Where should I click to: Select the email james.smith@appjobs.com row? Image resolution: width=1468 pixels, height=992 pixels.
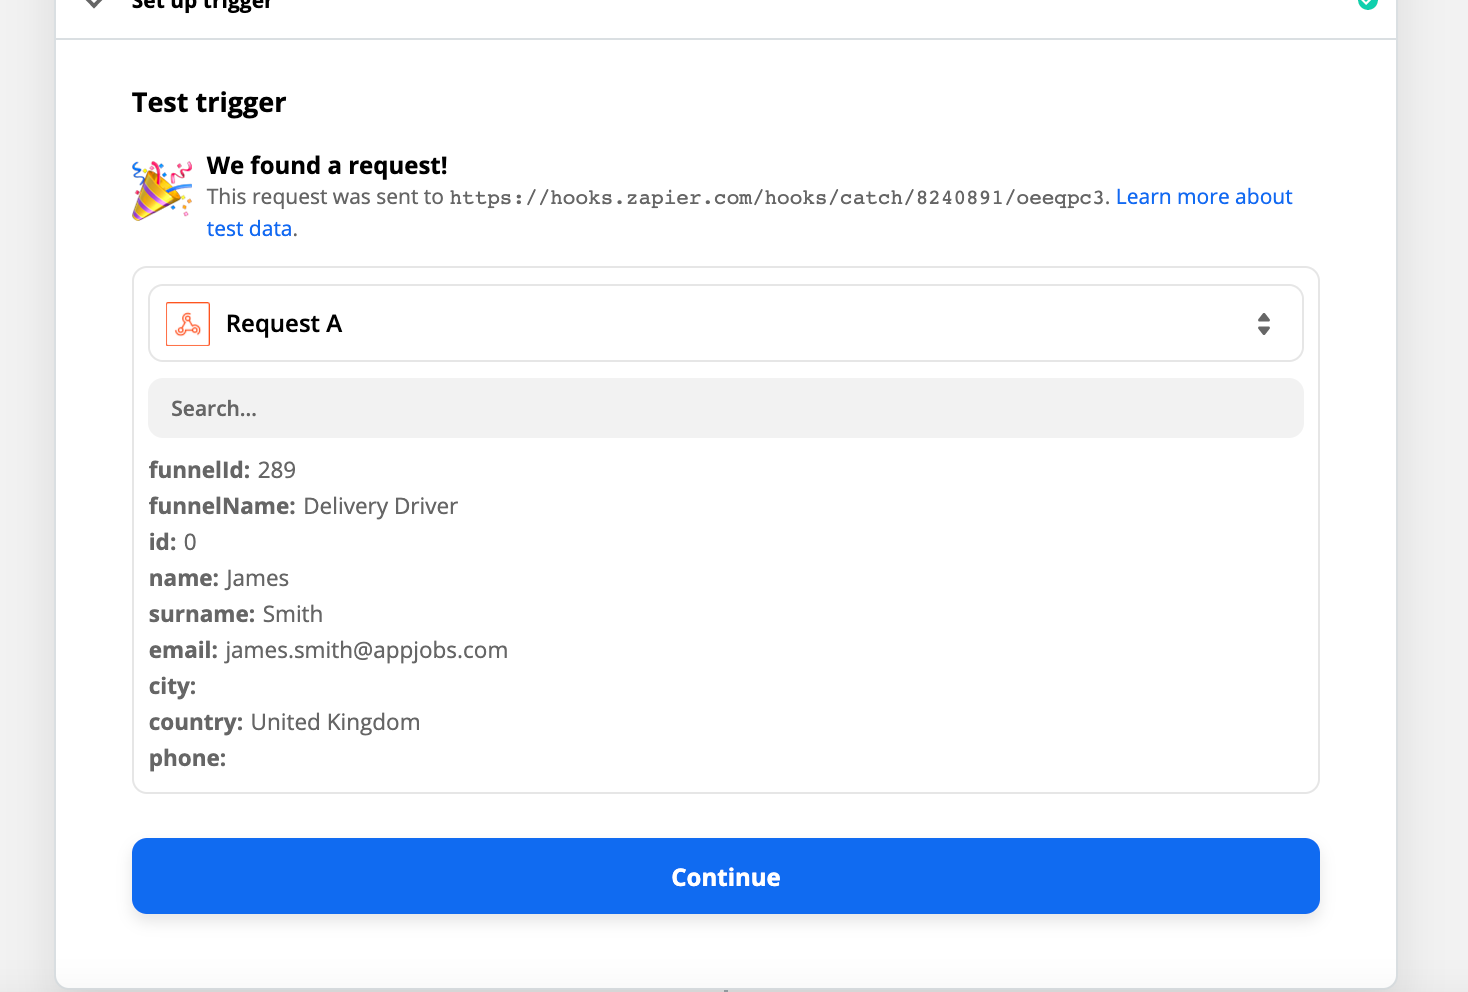coord(328,650)
